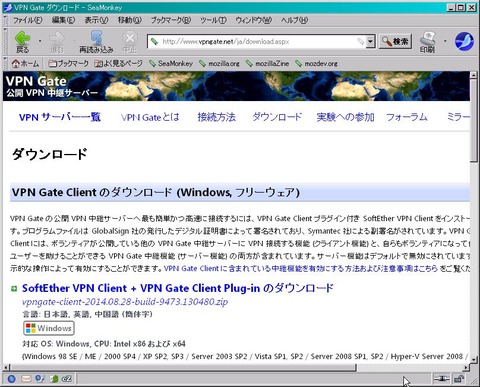Click the SeaMonkey title bar app icon
The image size is (480, 387).
(8, 7)
